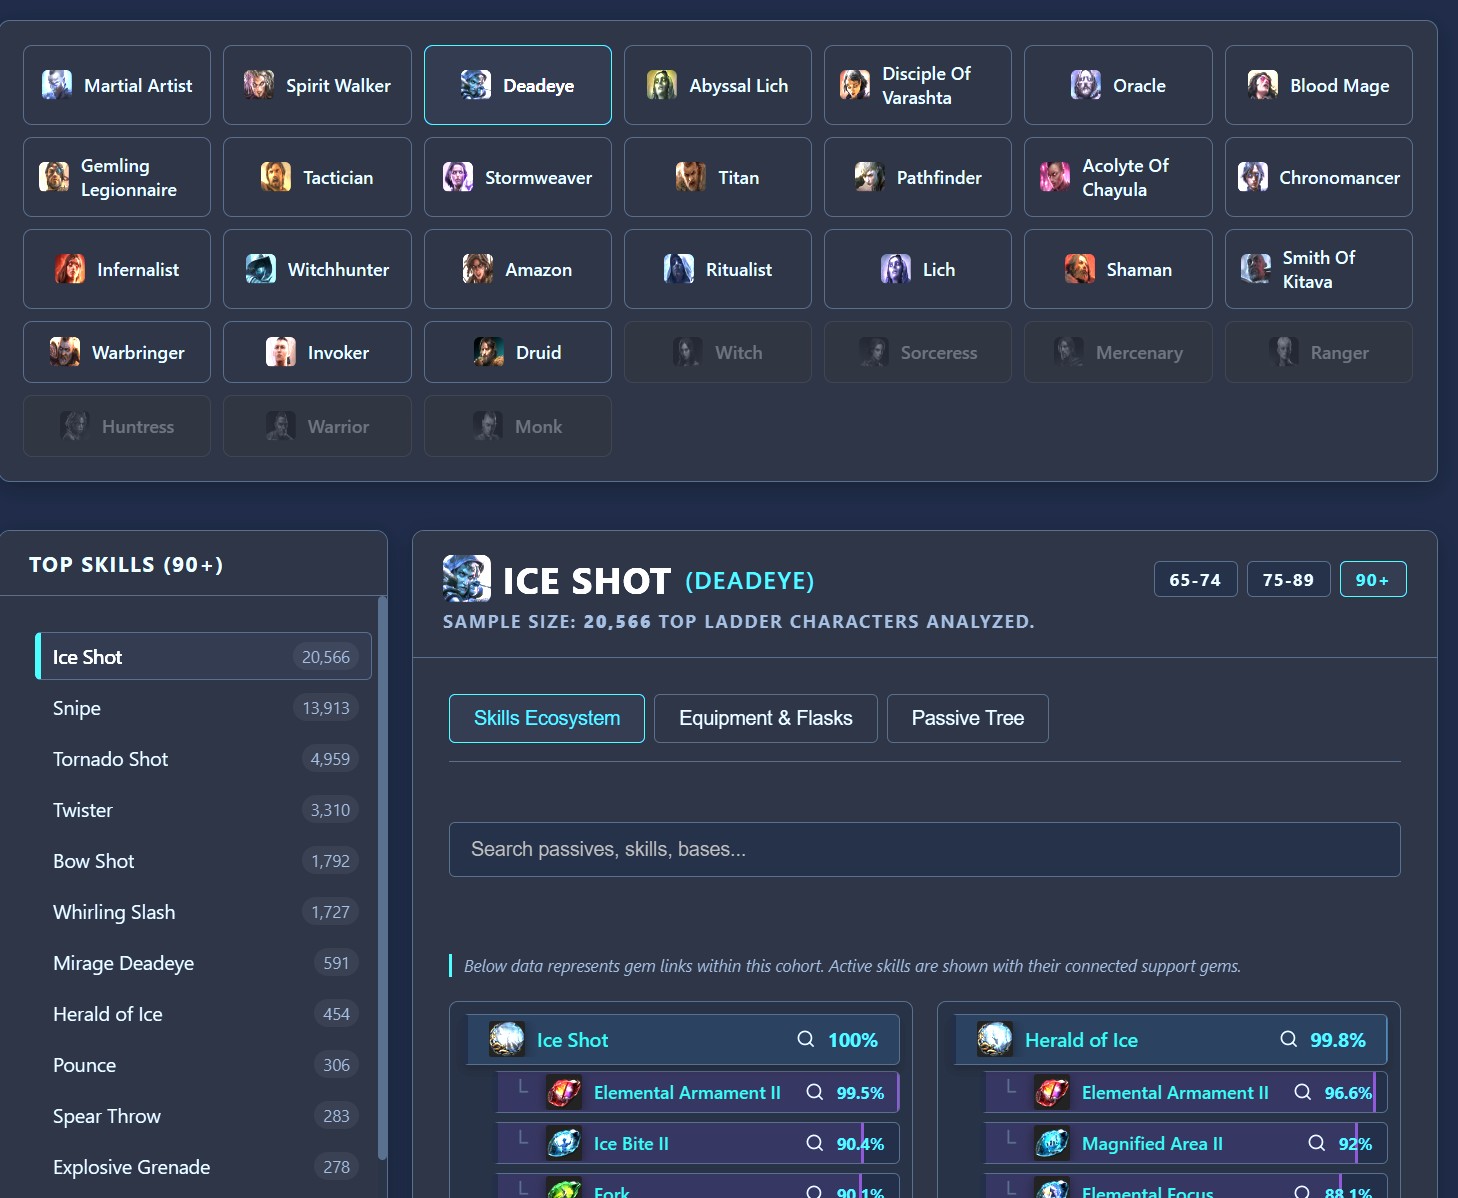Click the Magnified Area II gem icon

(x=1052, y=1143)
